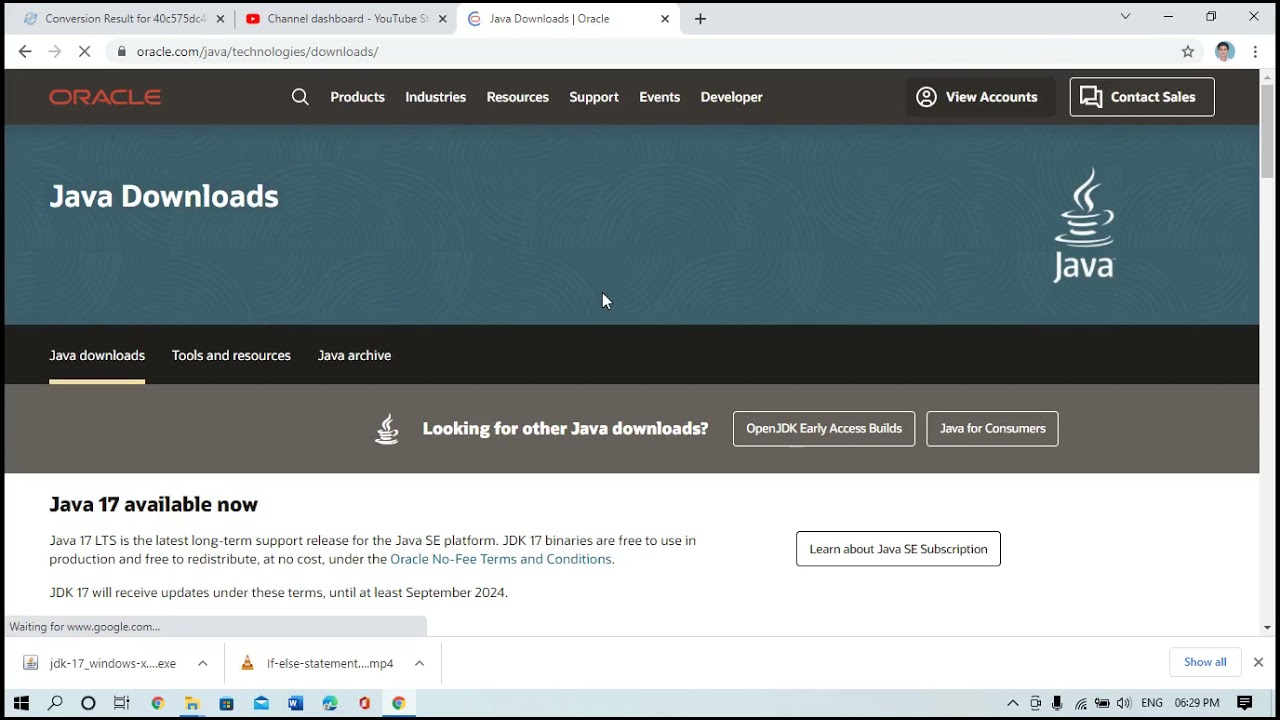Open the site search magnifier icon
Image resolution: width=1280 pixels, height=720 pixels.
click(x=300, y=97)
